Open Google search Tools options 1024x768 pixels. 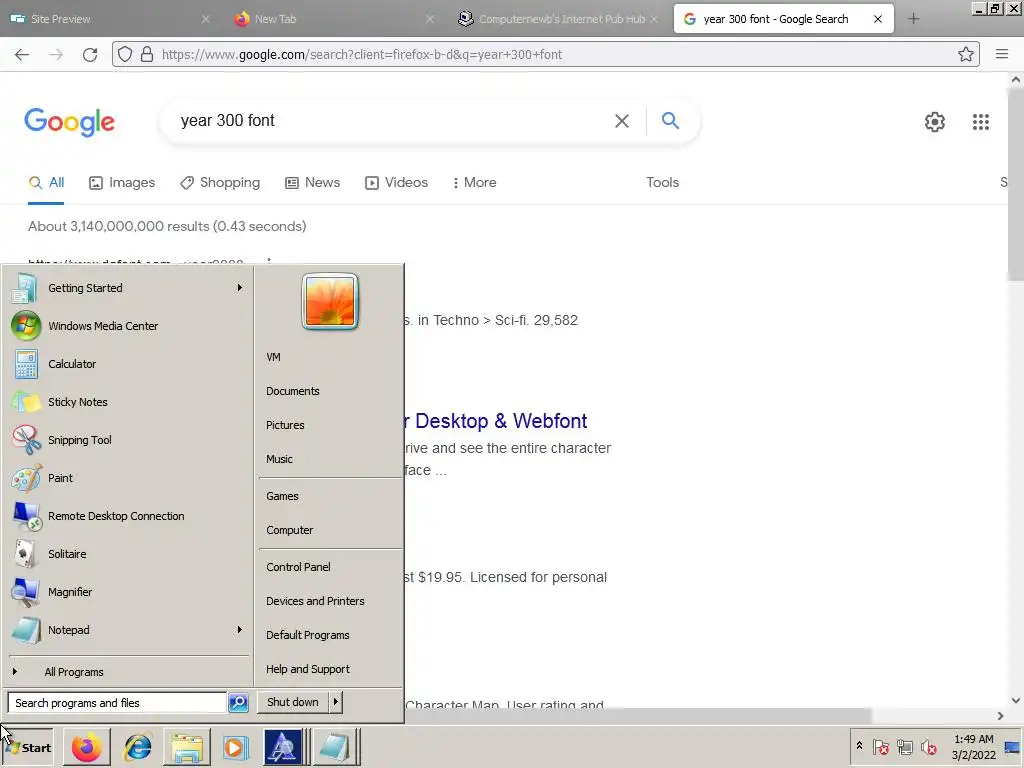point(662,183)
